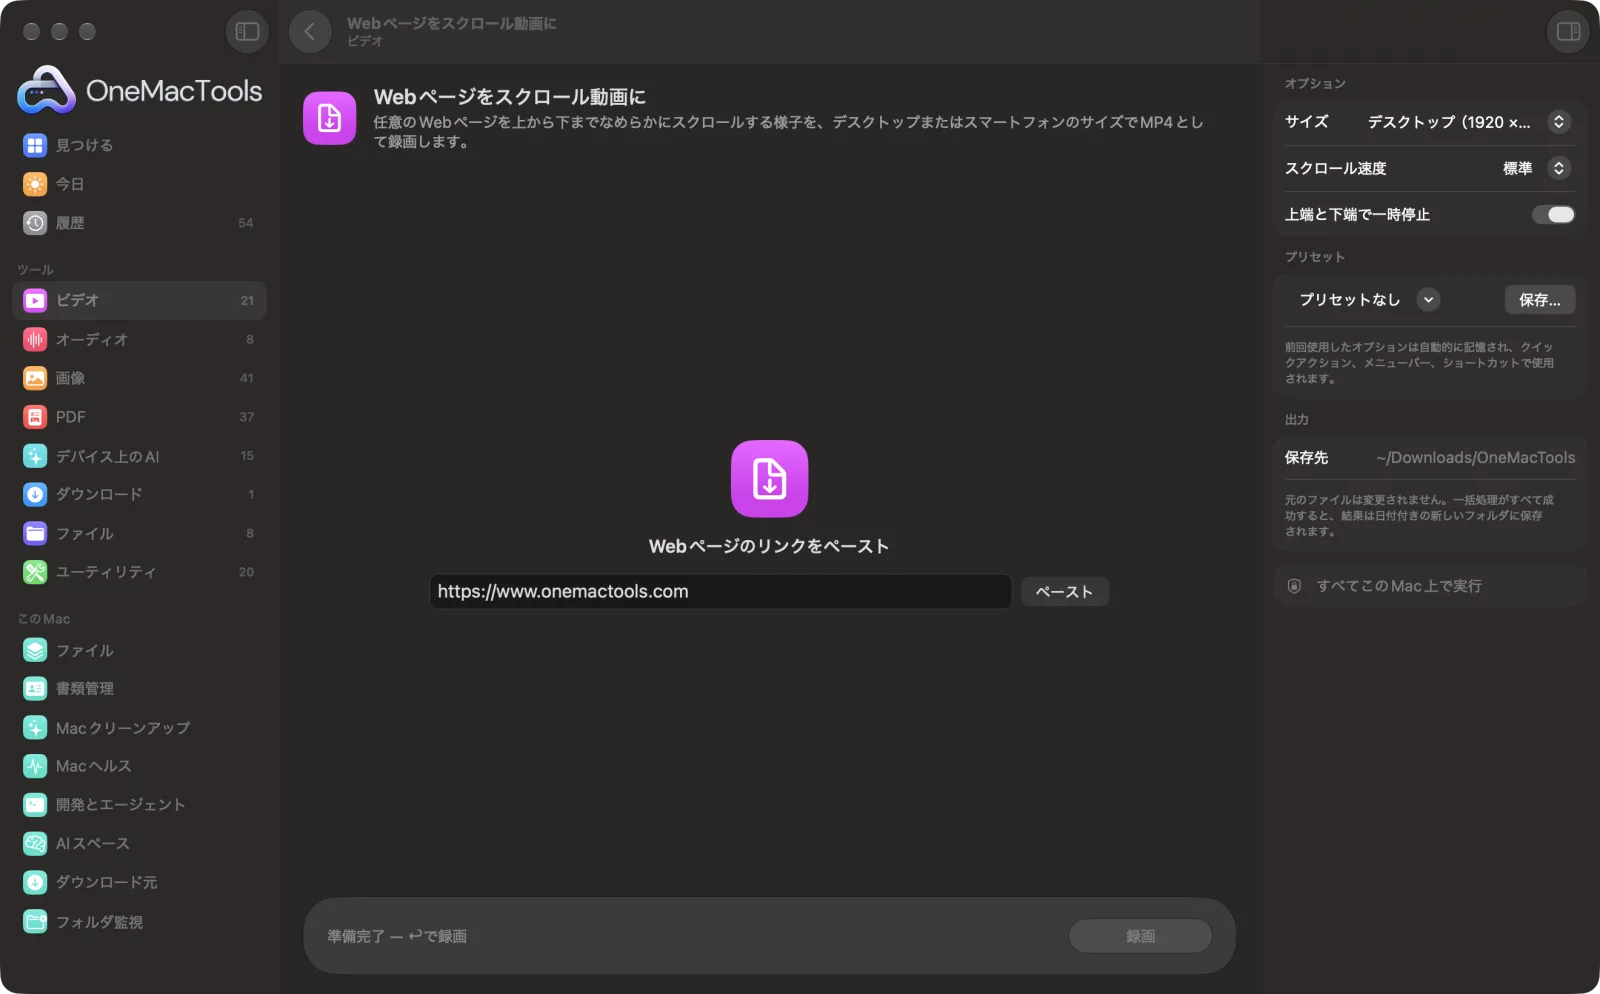Open the 履歴 clock icon

(x=35, y=223)
